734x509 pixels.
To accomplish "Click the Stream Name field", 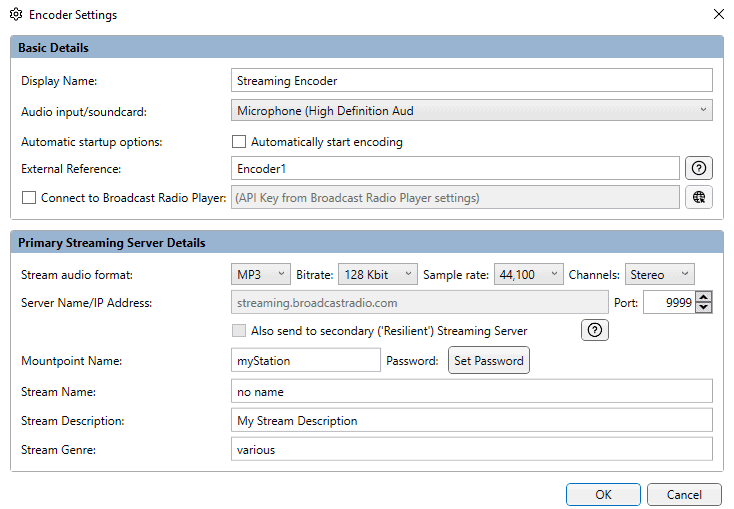I will click(472, 391).
